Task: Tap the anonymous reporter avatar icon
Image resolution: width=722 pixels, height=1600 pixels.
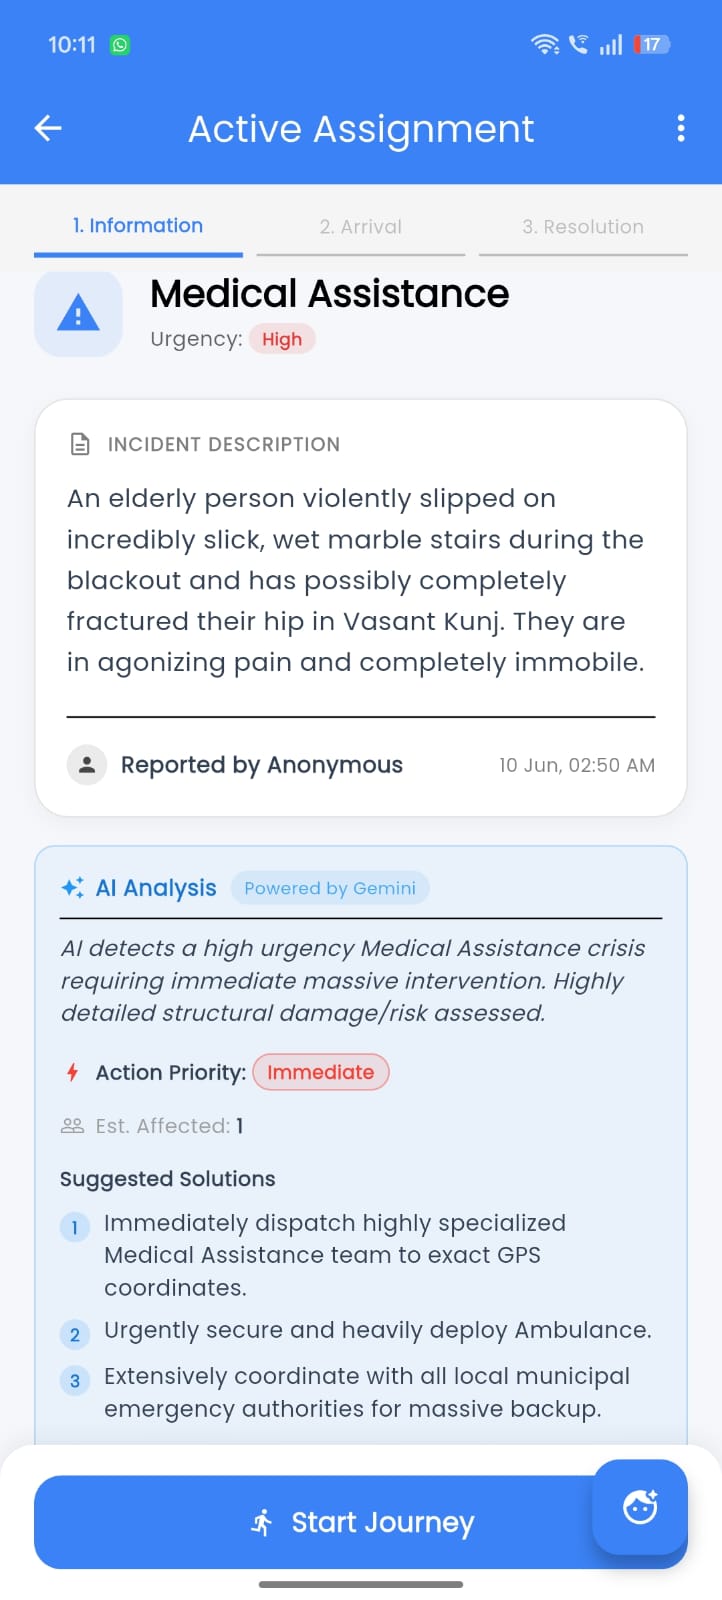Action: (x=87, y=765)
